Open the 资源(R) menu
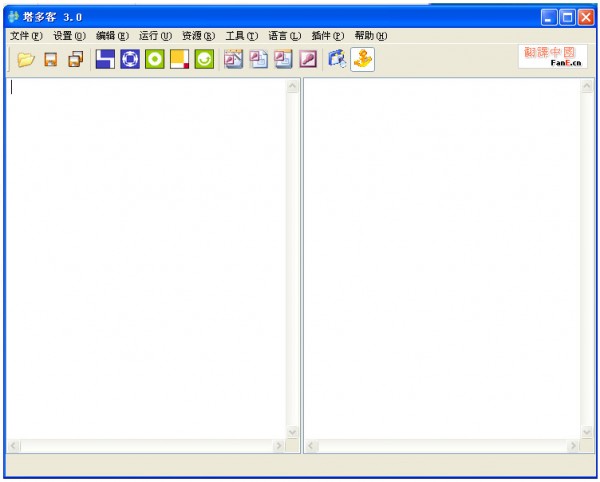Screen dimensions: 600x482 (x=198, y=36)
